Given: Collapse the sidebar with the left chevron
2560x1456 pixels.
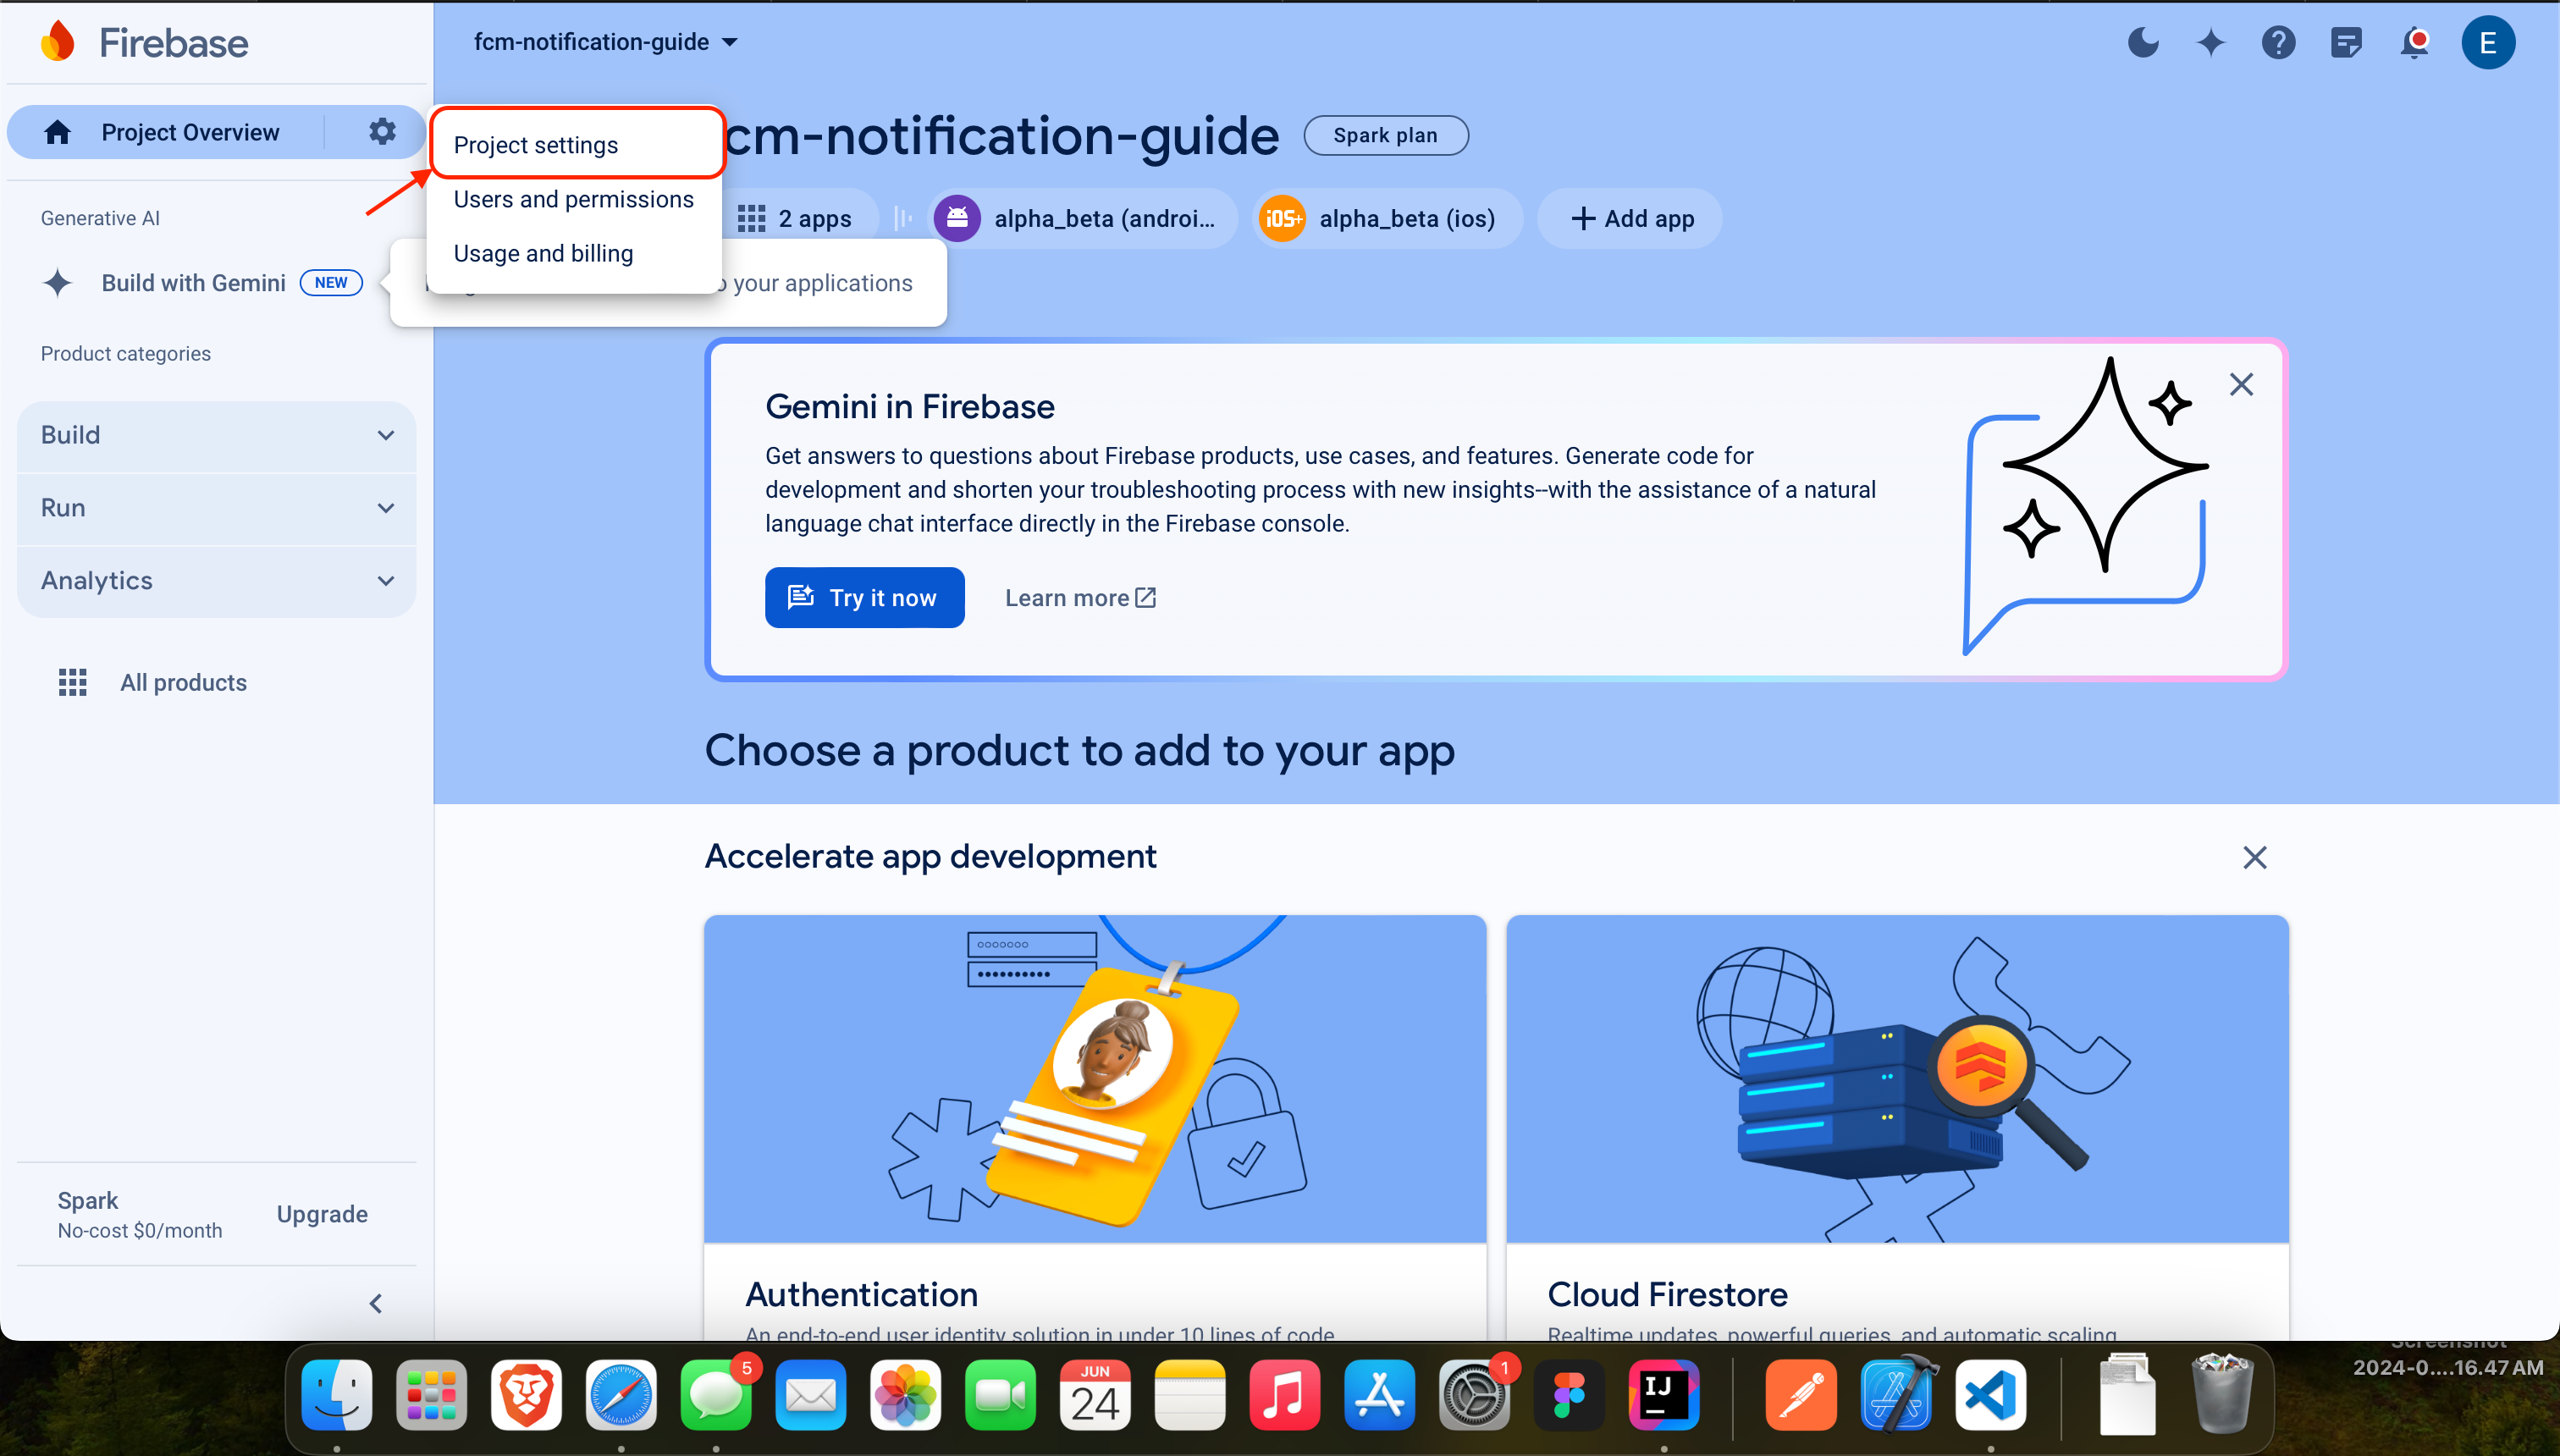Looking at the screenshot, I should click(376, 1303).
